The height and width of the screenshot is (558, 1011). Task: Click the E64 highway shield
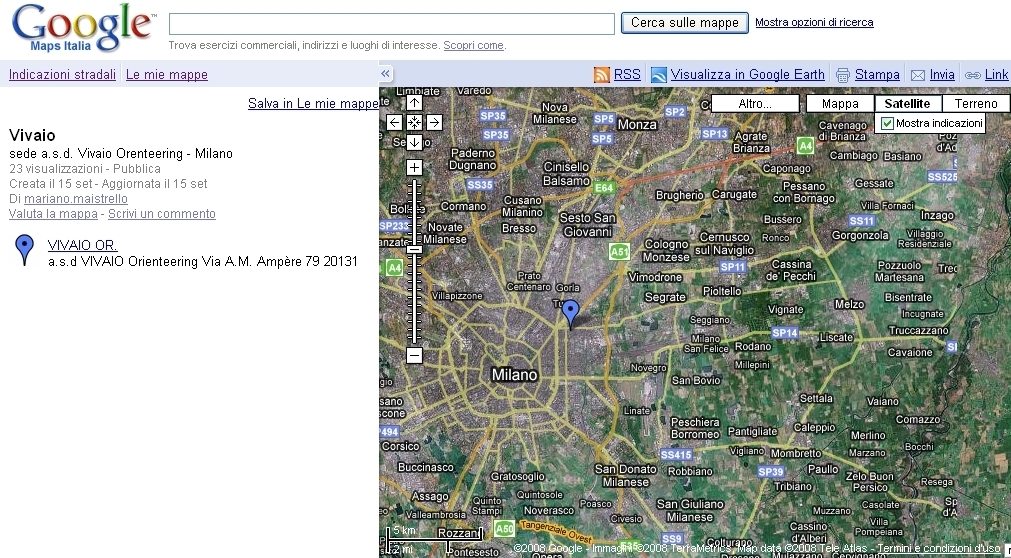[604, 188]
